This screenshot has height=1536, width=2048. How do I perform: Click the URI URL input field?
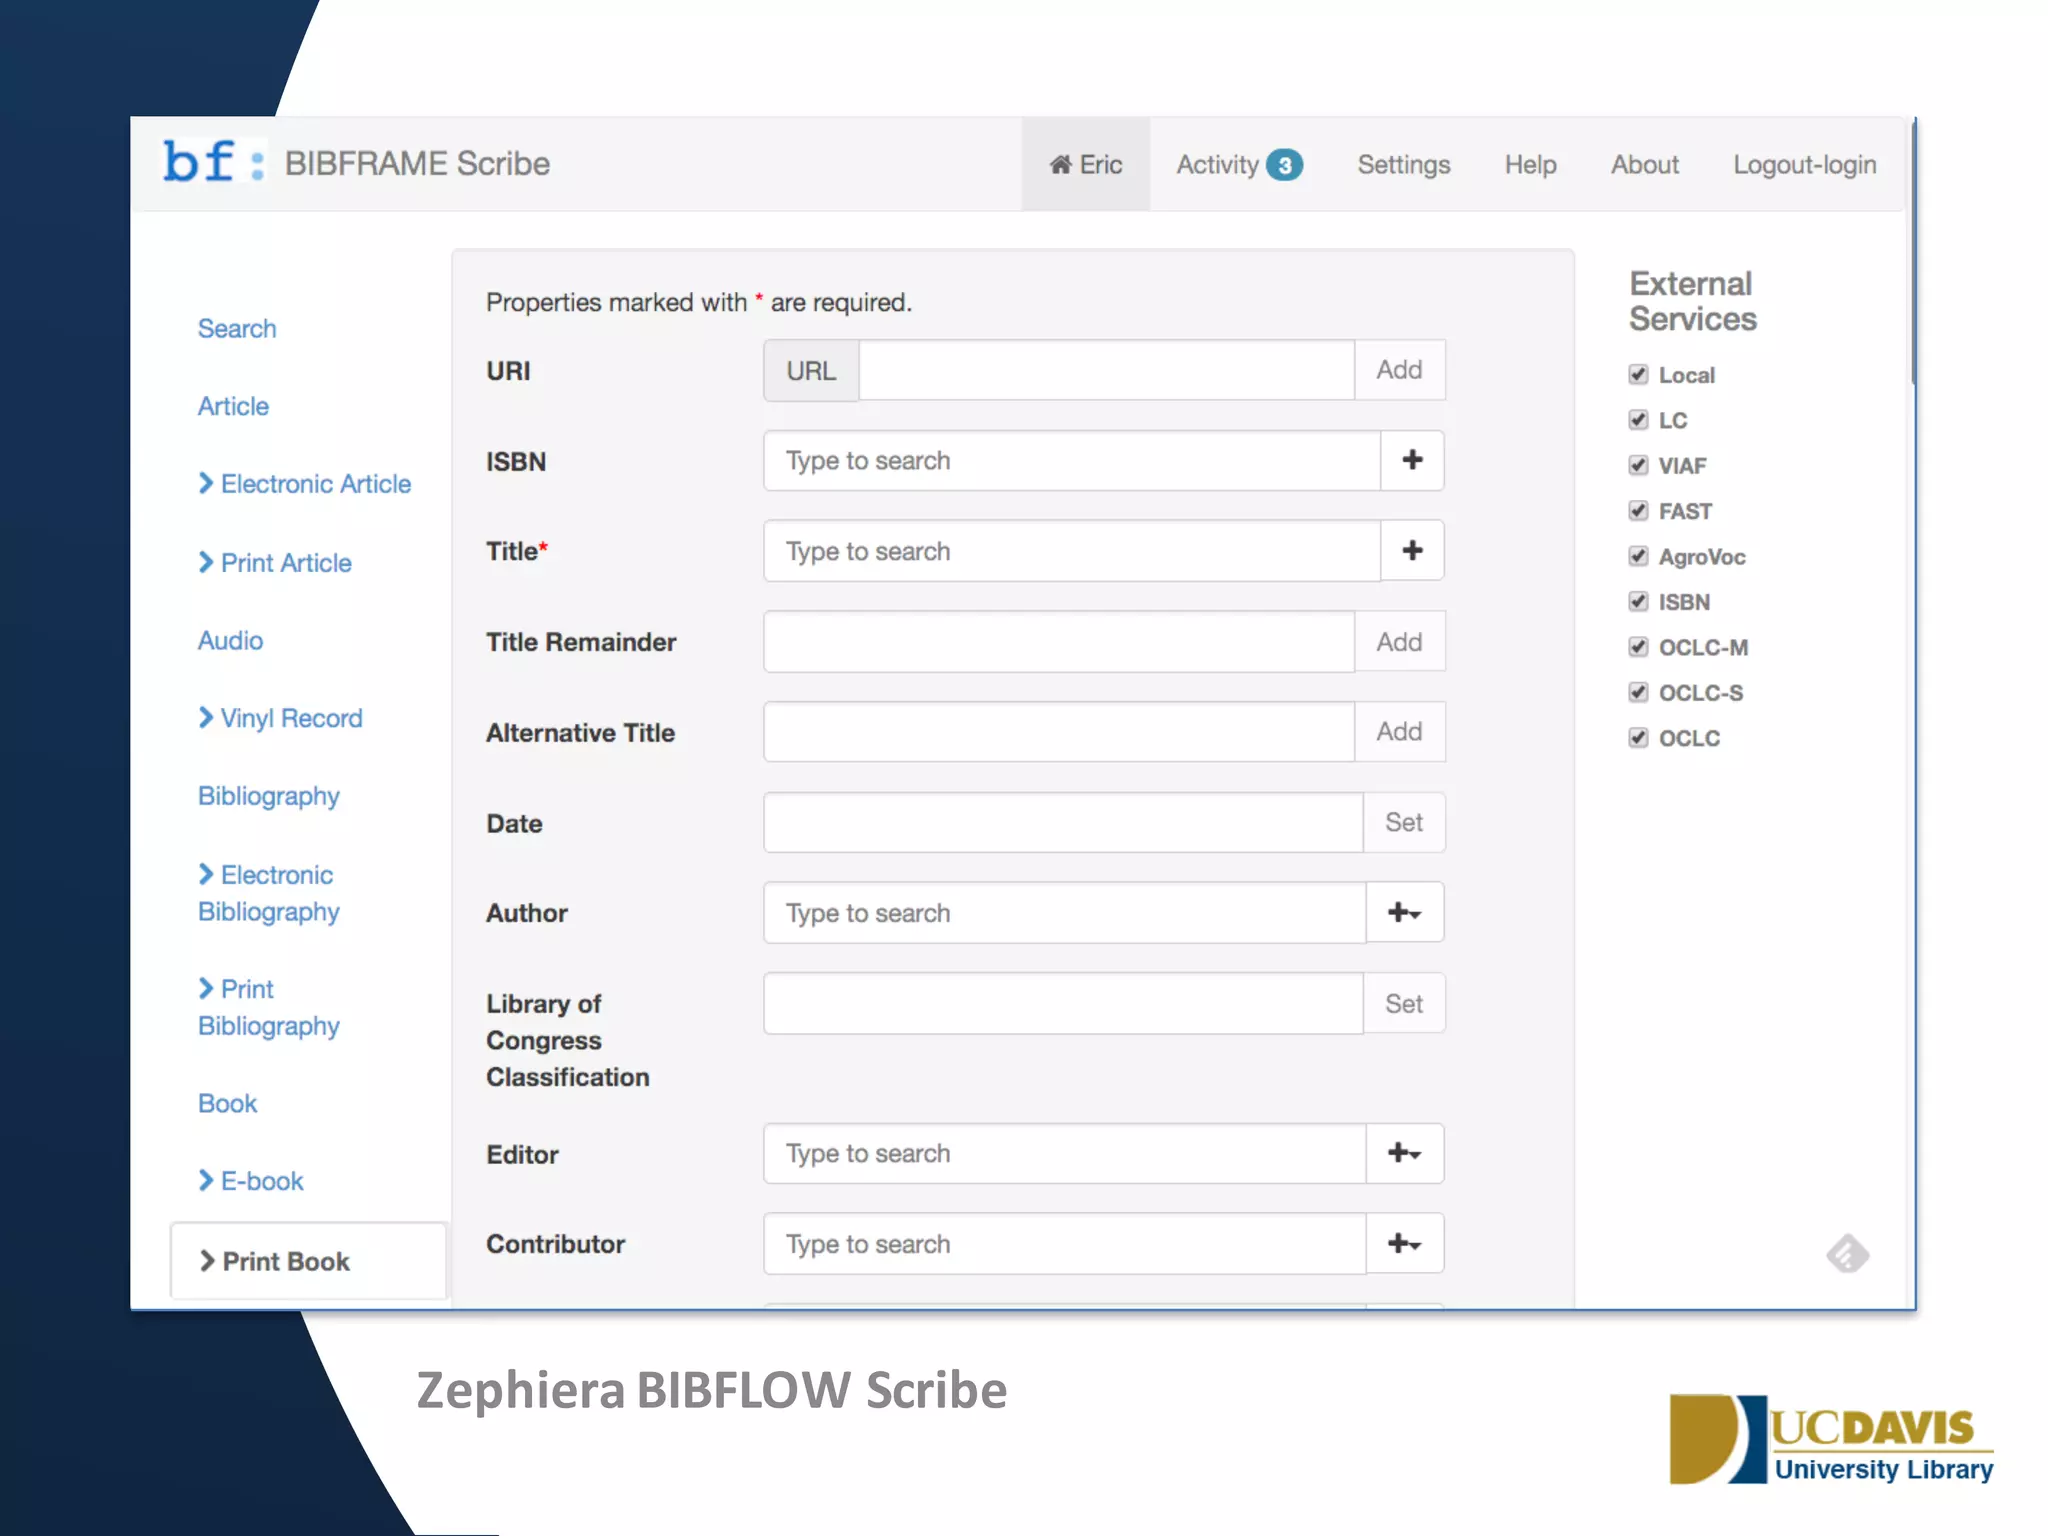[1106, 370]
